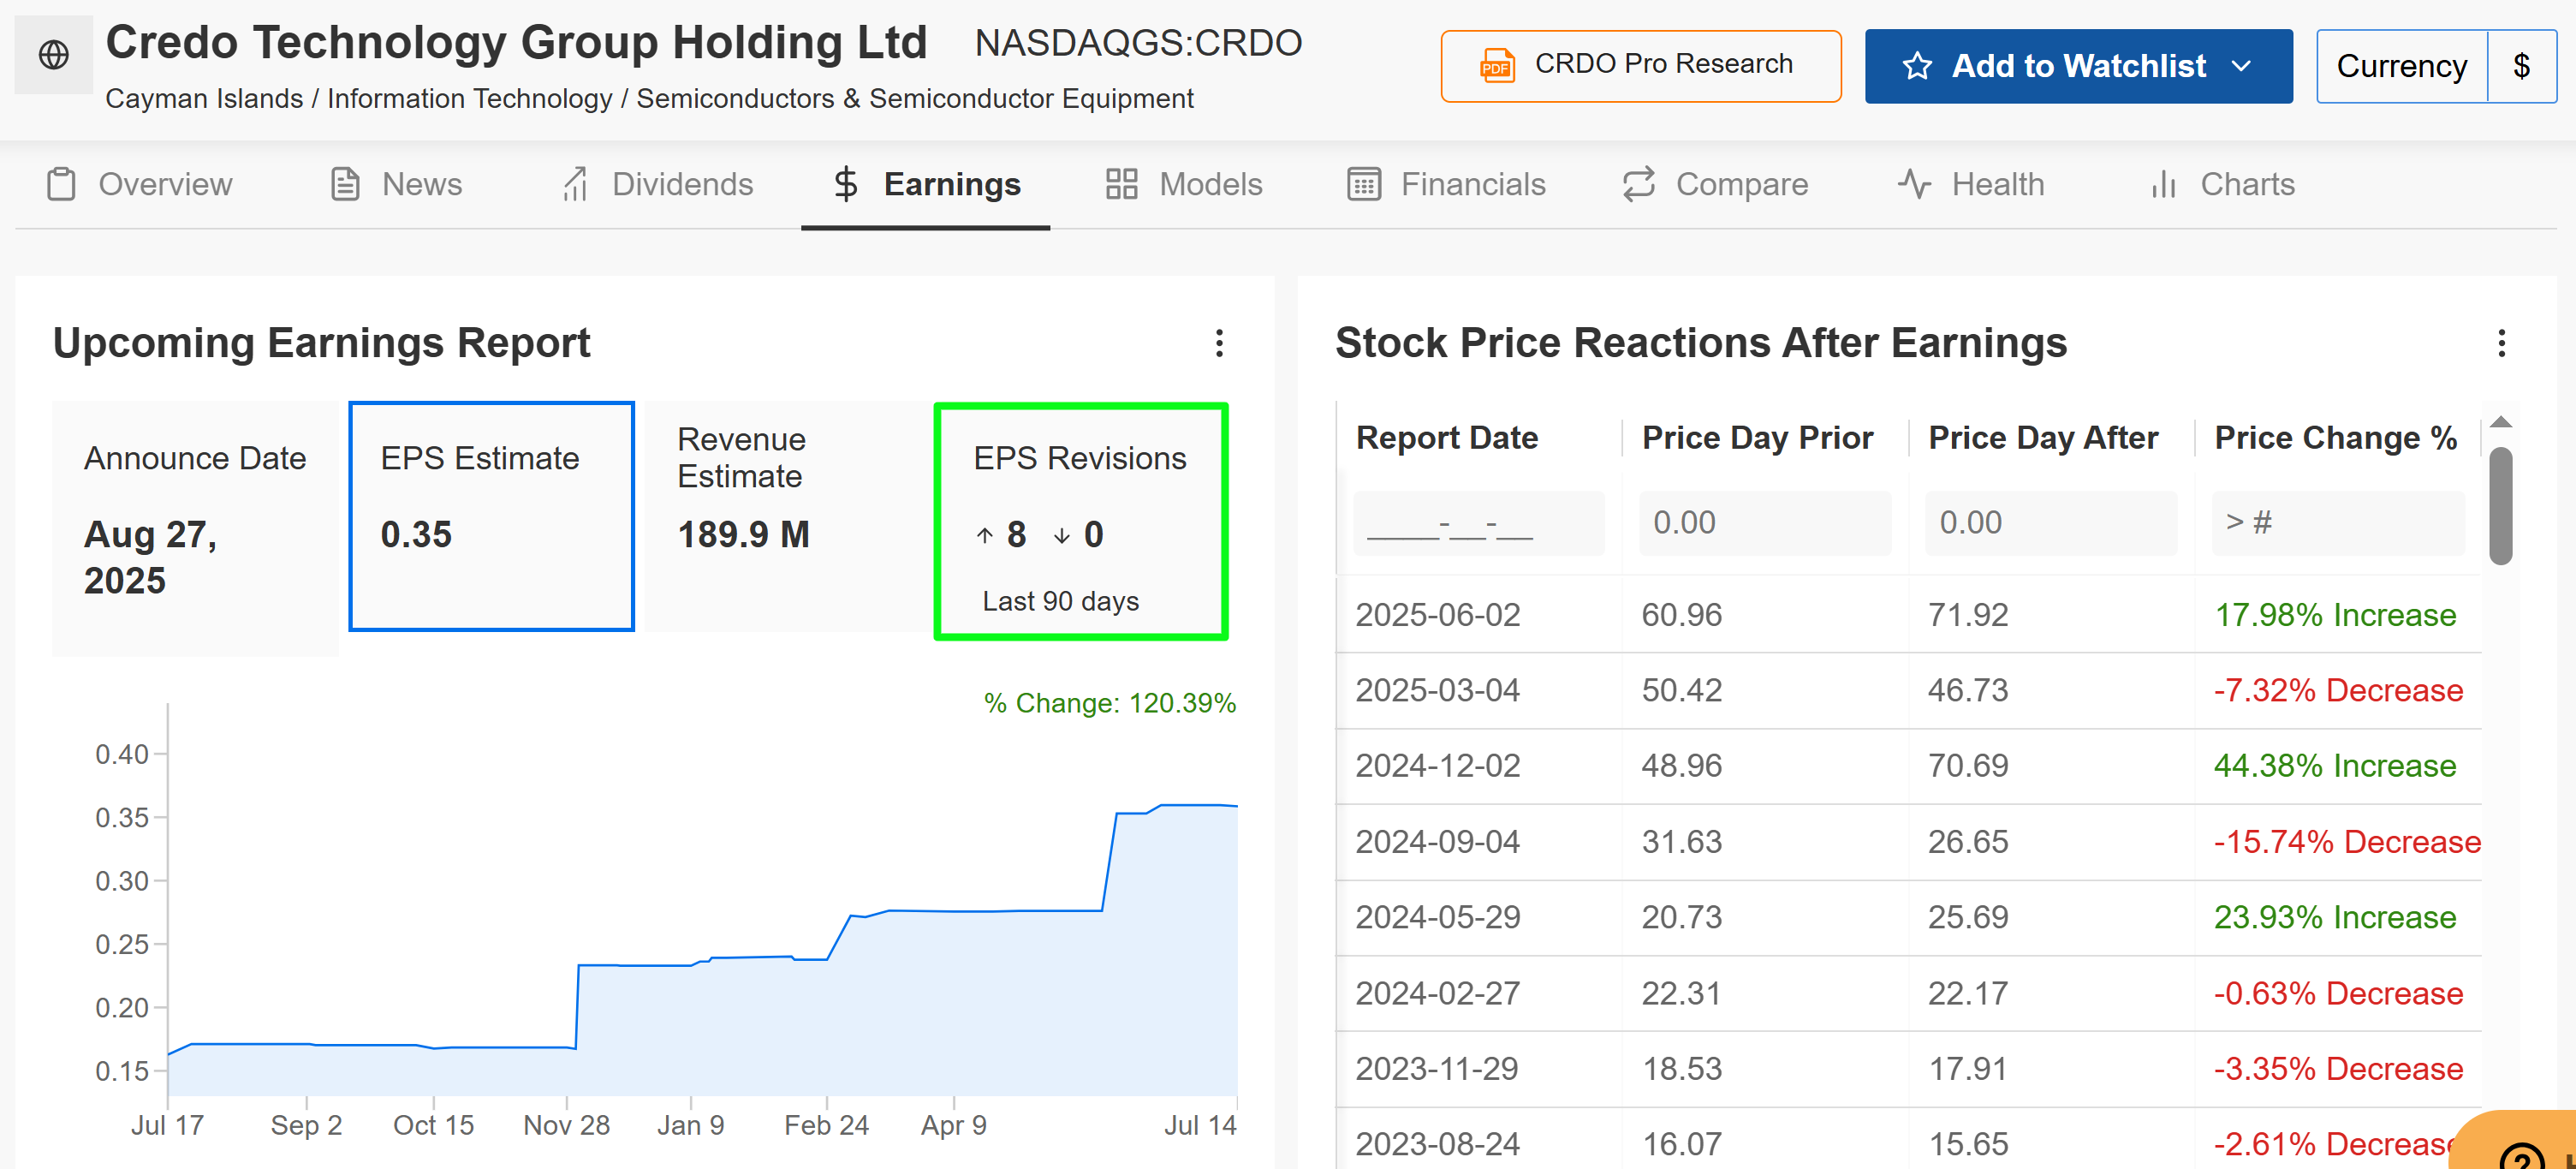2576x1169 pixels.
Task: Open the Models tab
Action: (x=1184, y=184)
